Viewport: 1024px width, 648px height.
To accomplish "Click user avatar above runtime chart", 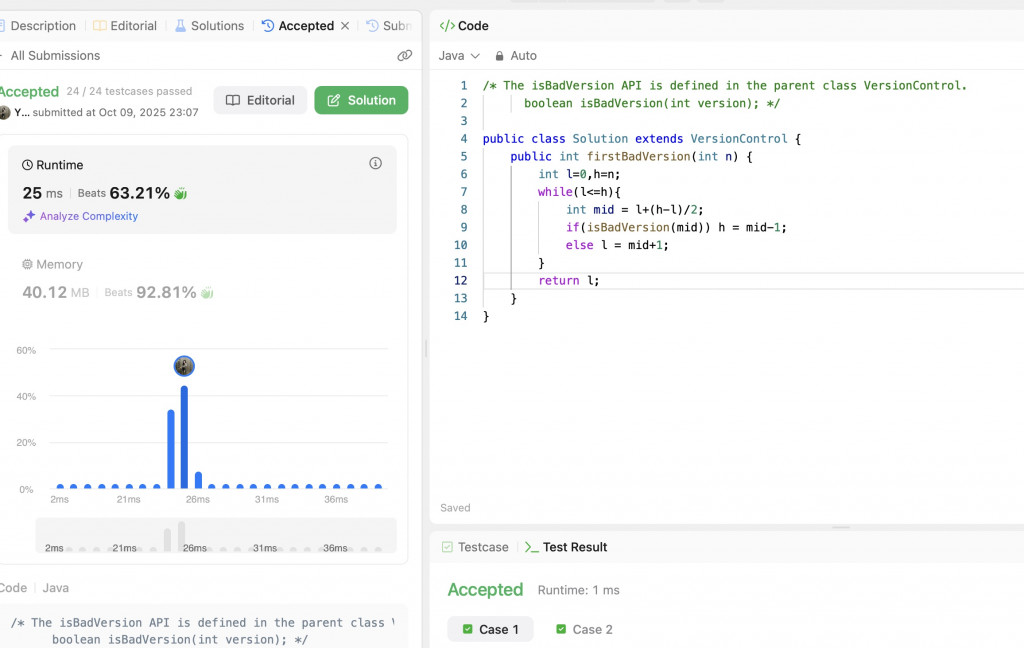I will click(x=184, y=366).
